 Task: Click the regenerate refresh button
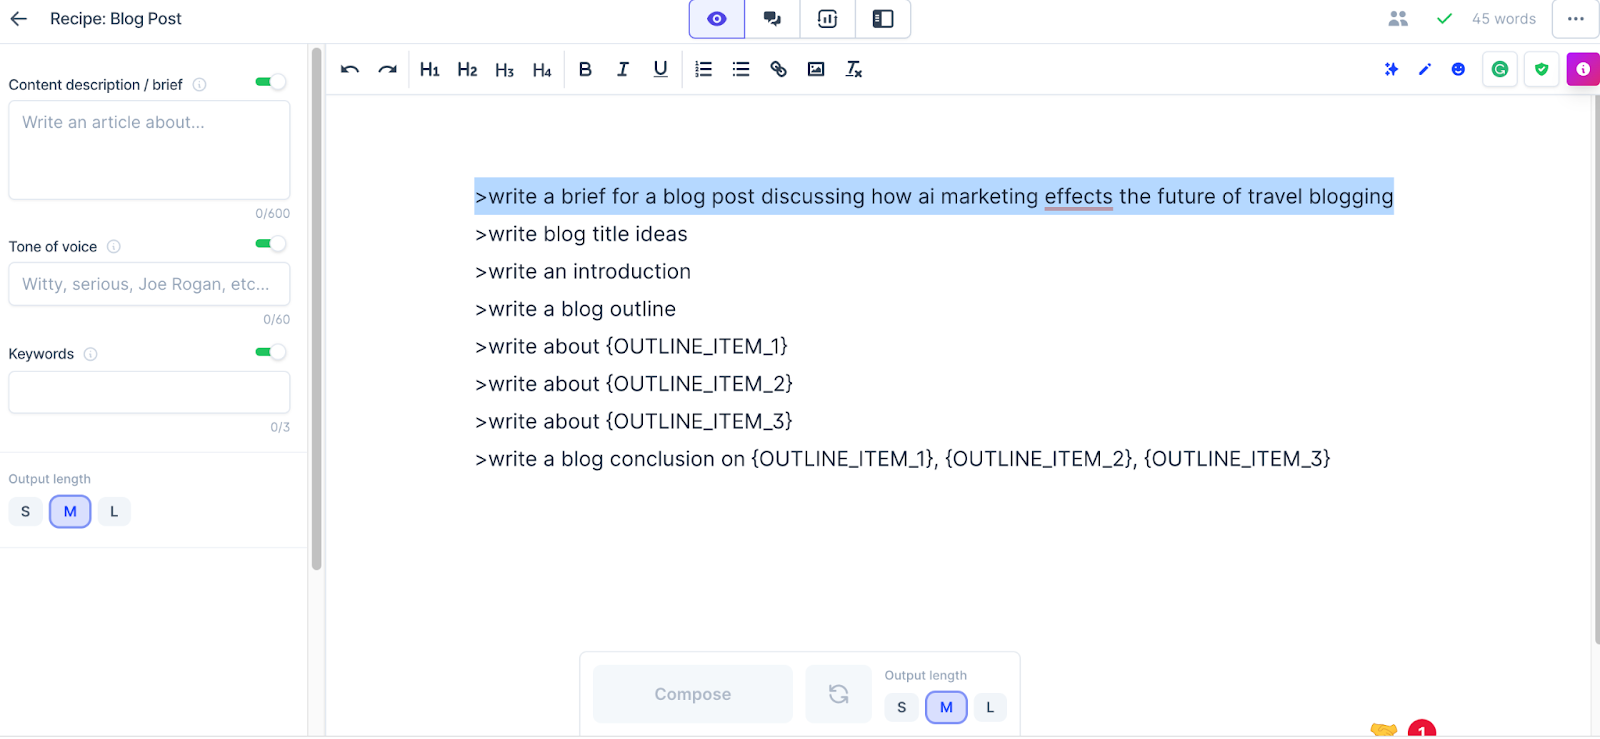click(x=839, y=694)
